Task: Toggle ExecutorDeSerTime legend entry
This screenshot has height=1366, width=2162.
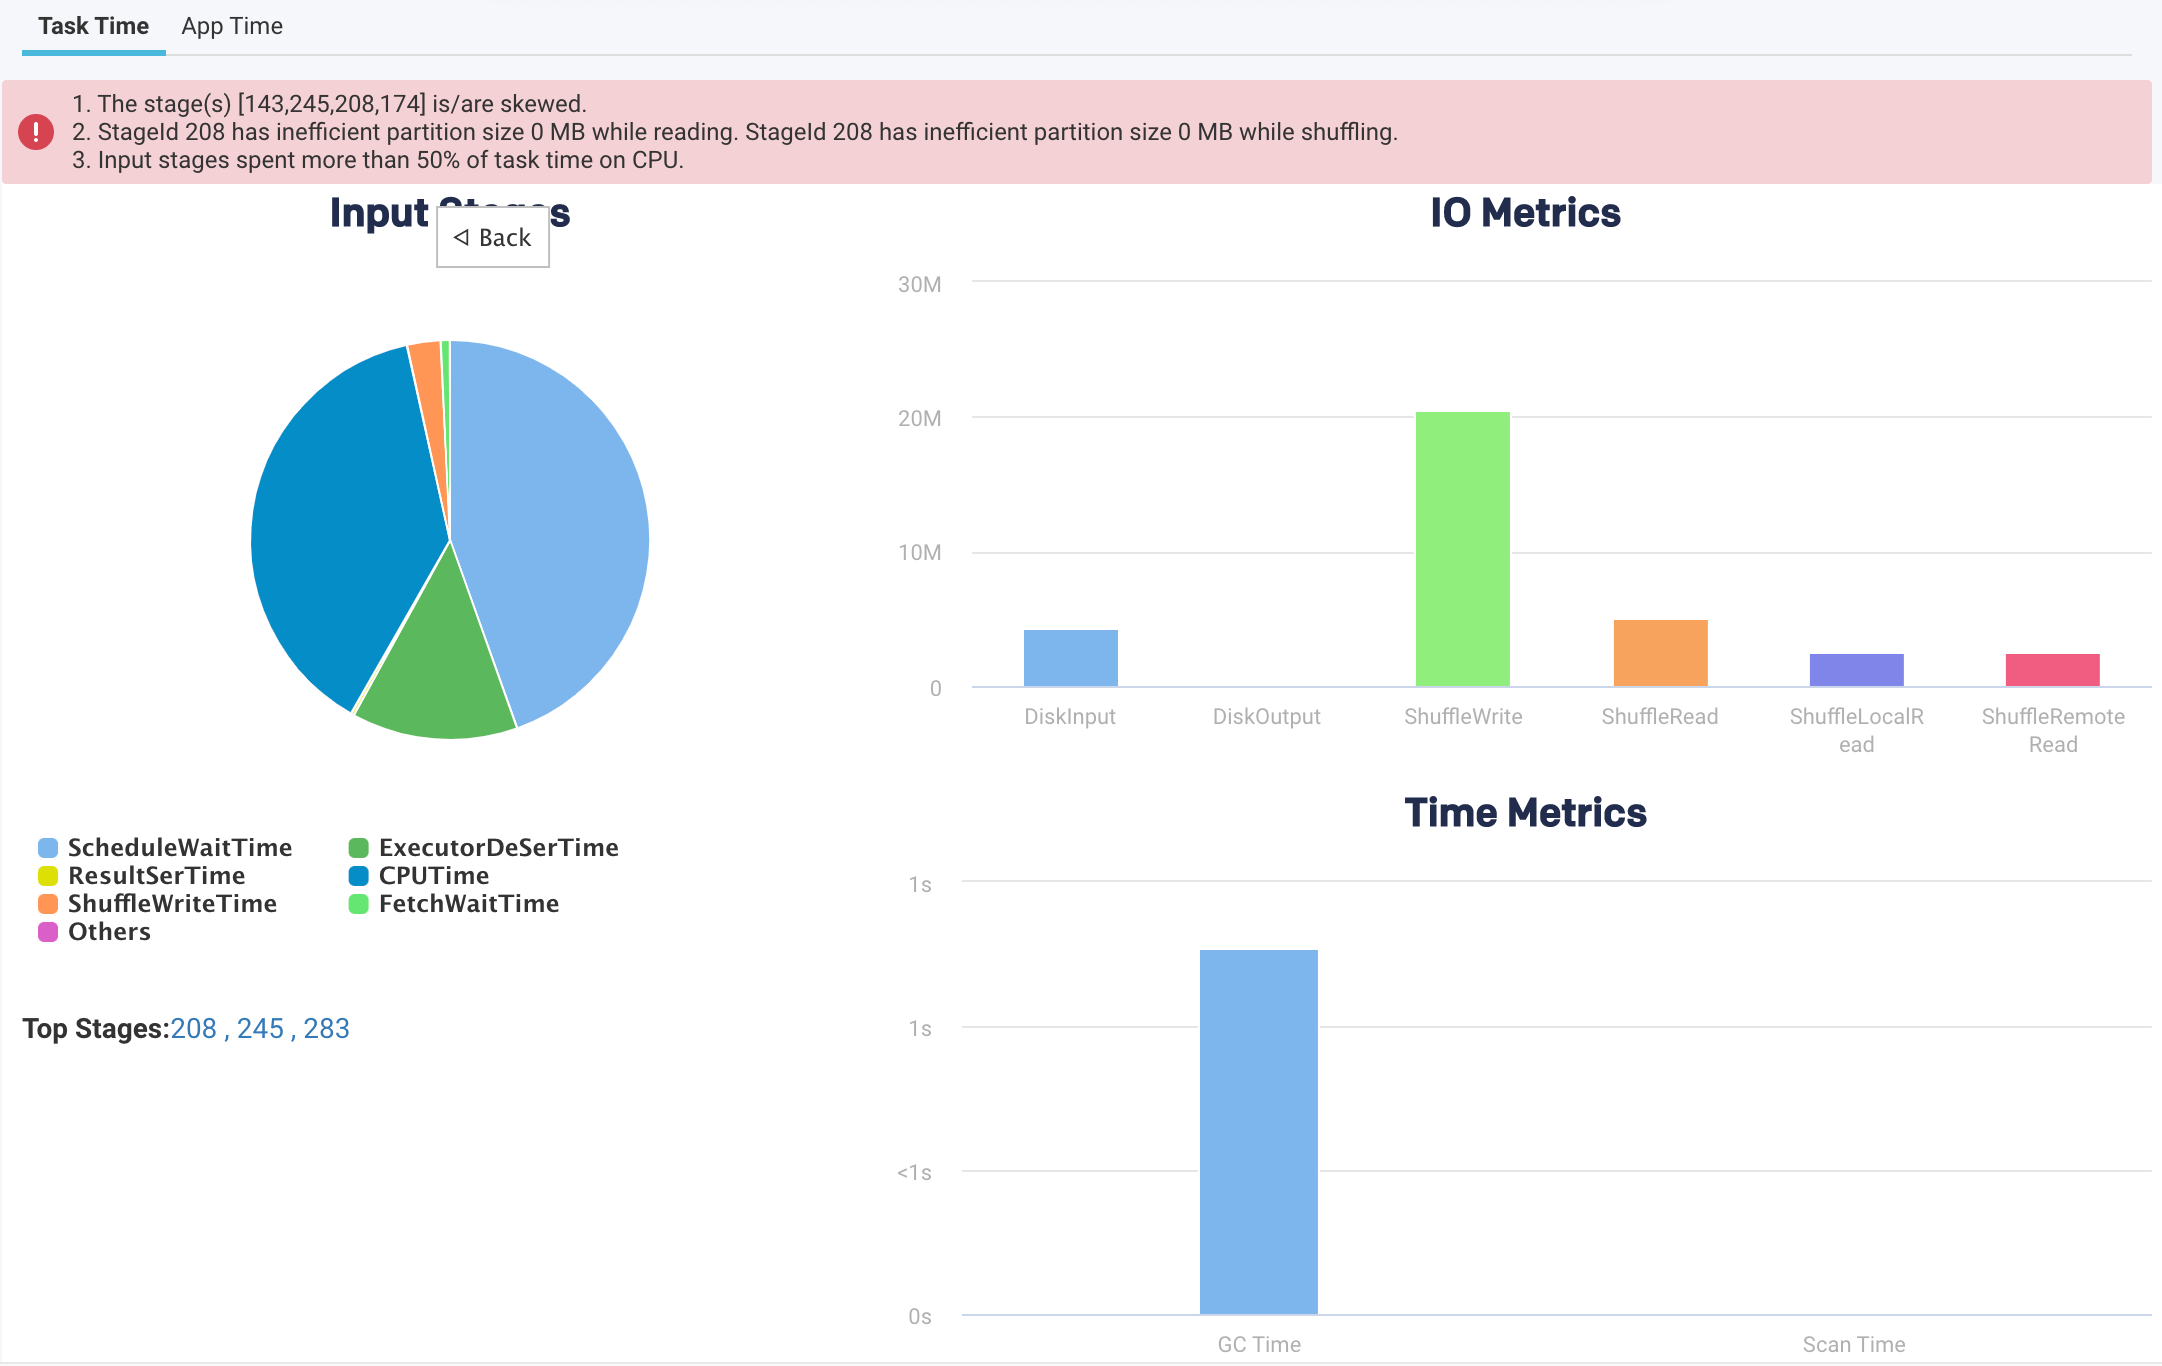Action: coord(497,848)
